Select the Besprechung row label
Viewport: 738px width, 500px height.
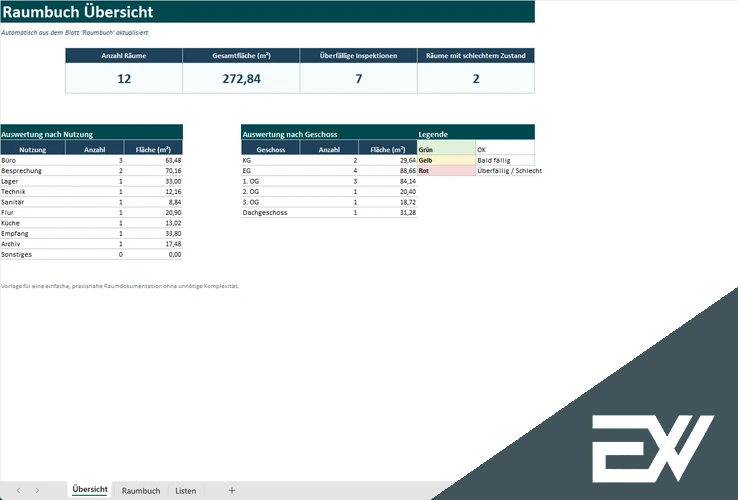point(32,170)
